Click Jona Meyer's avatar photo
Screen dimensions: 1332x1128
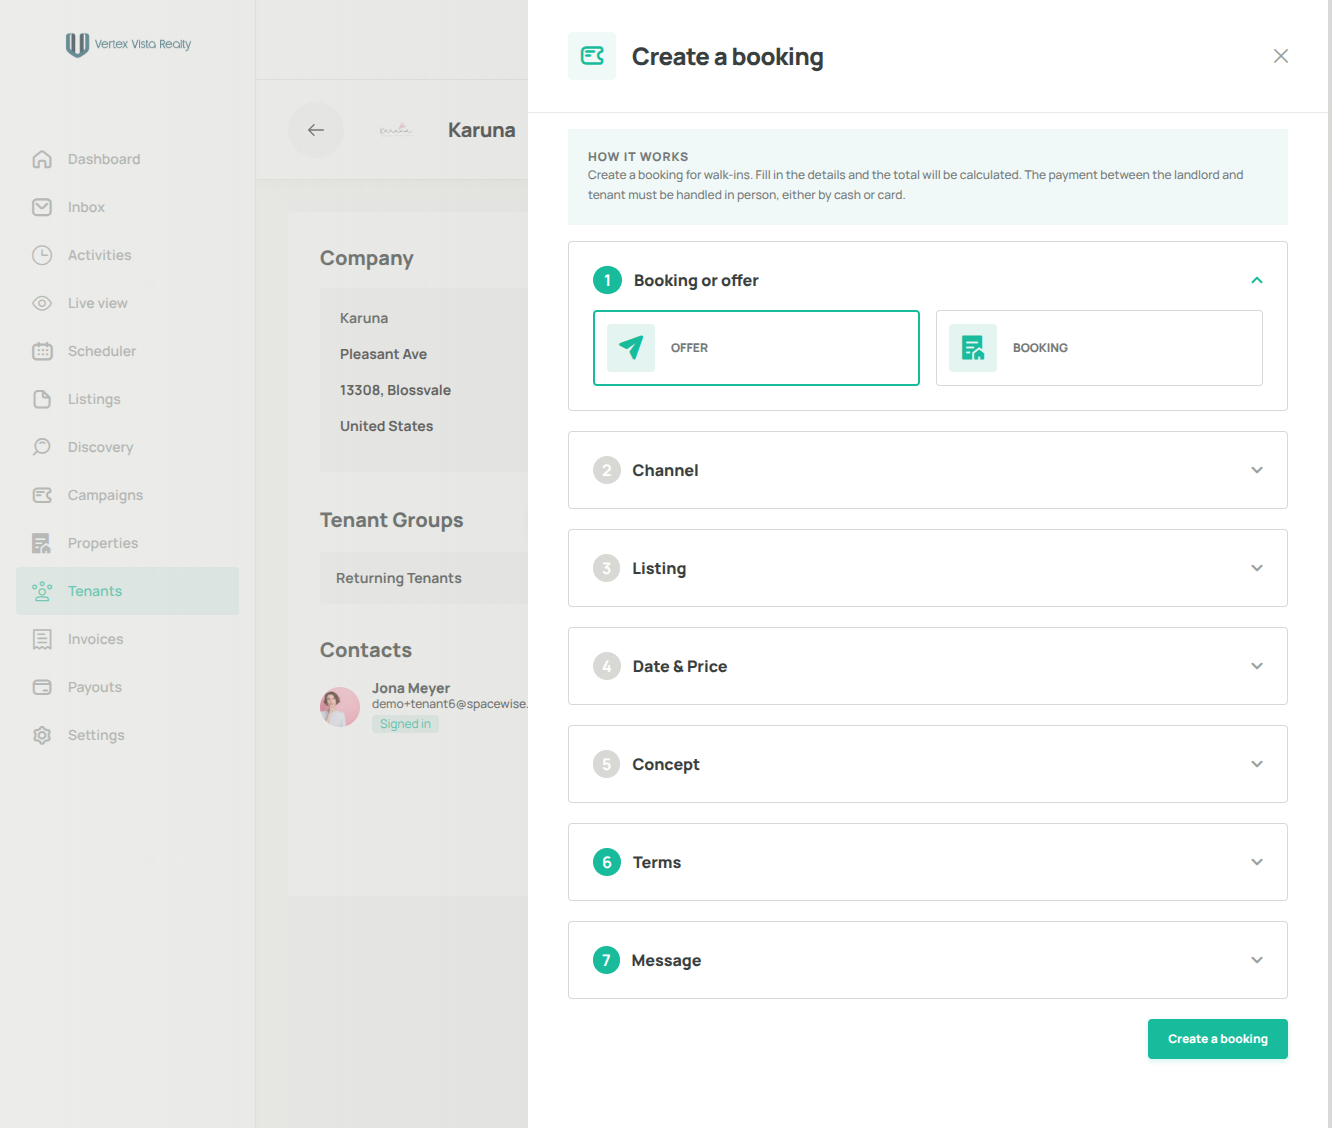pos(340,707)
